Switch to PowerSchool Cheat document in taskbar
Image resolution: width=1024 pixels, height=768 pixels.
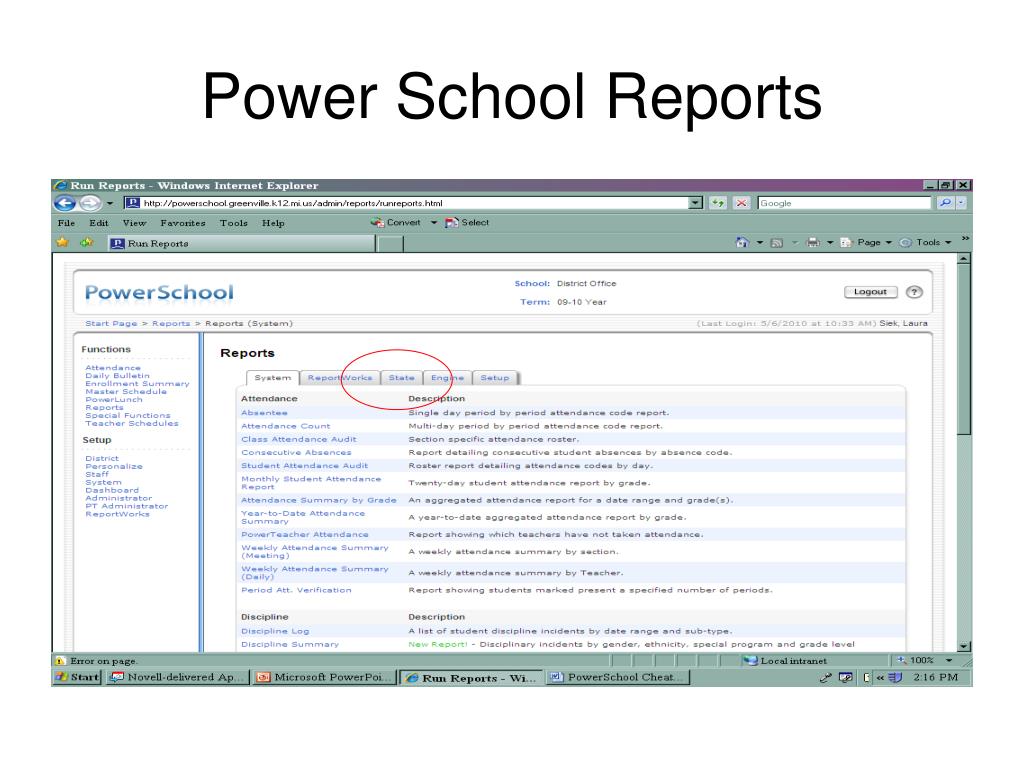(616, 677)
